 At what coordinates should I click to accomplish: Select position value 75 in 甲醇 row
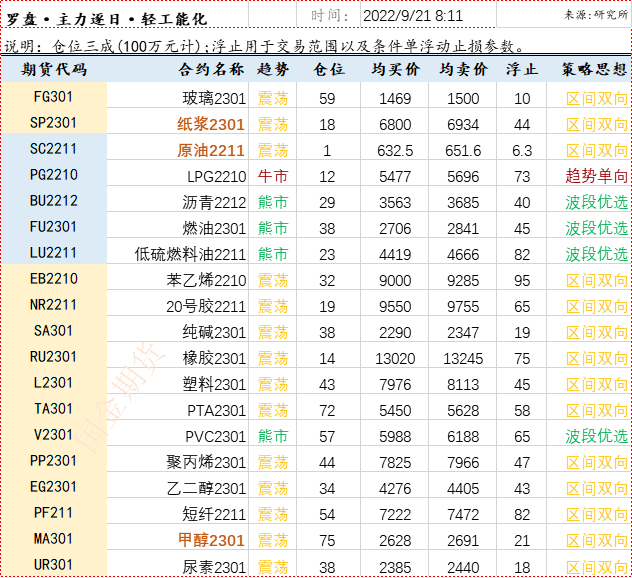coord(327,541)
